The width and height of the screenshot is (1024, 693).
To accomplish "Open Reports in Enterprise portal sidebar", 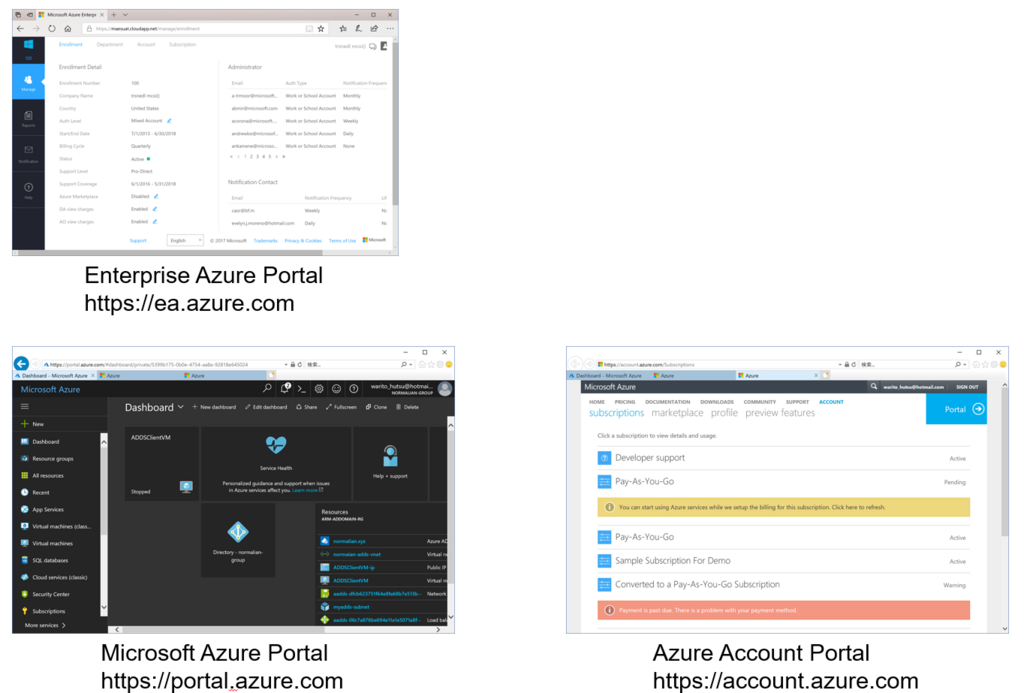I will tap(28, 118).
